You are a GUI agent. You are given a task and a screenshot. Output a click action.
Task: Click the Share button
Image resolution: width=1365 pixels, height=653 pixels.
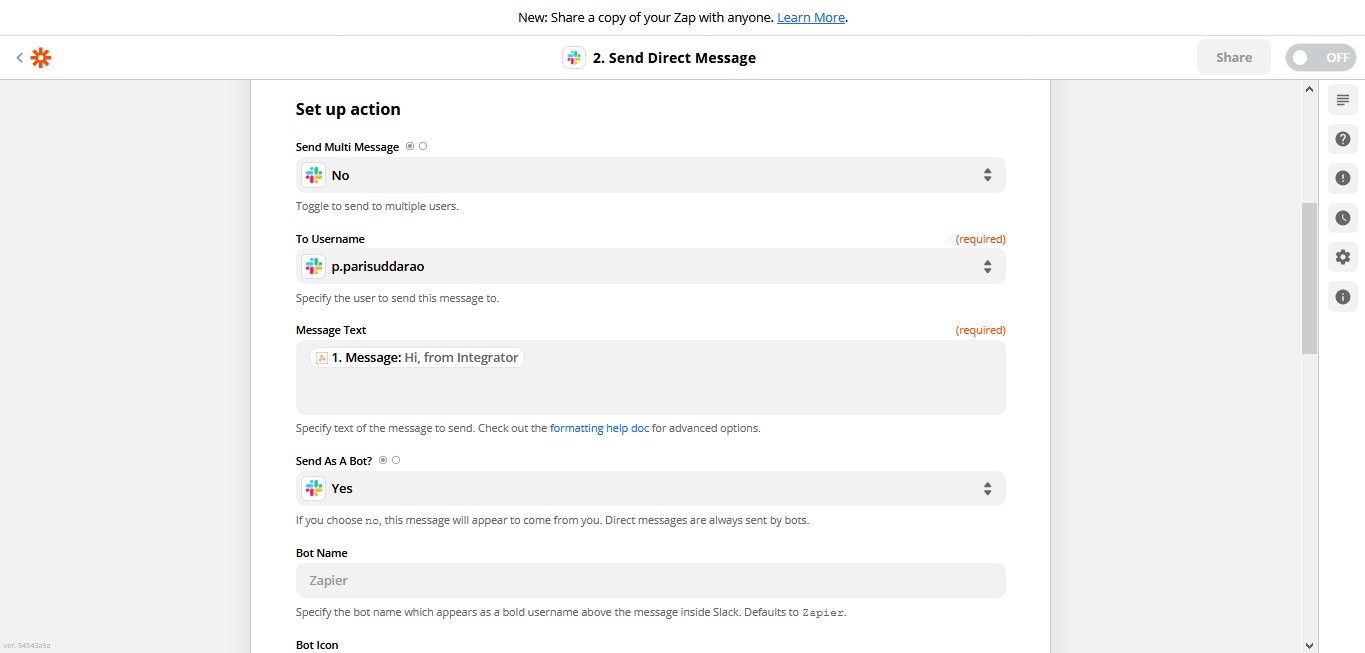(x=1233, y=58)
